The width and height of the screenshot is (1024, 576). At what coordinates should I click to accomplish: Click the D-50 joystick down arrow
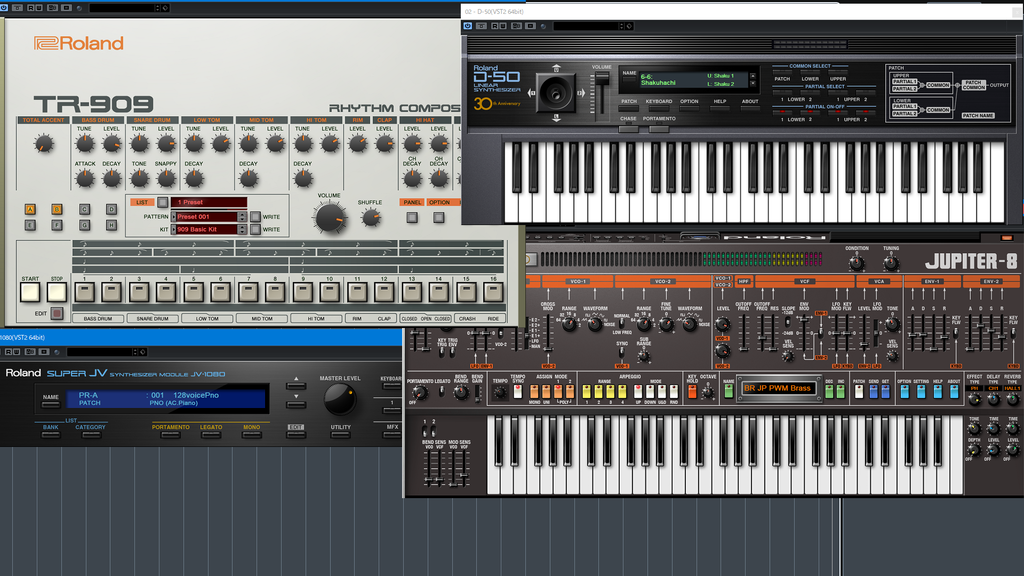pos(556,118)
